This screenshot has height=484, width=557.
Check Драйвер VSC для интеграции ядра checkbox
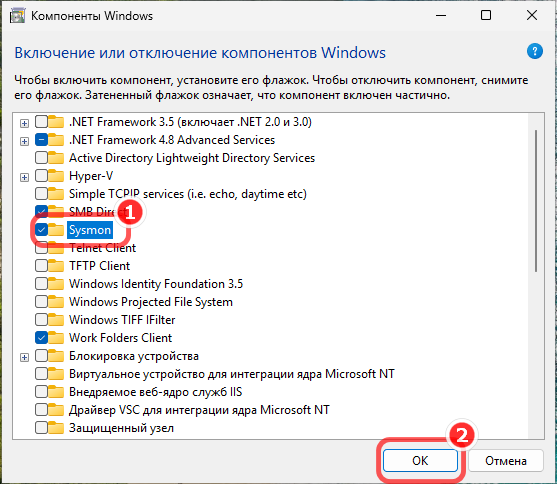pyautogui.click(x=41, y=409)
